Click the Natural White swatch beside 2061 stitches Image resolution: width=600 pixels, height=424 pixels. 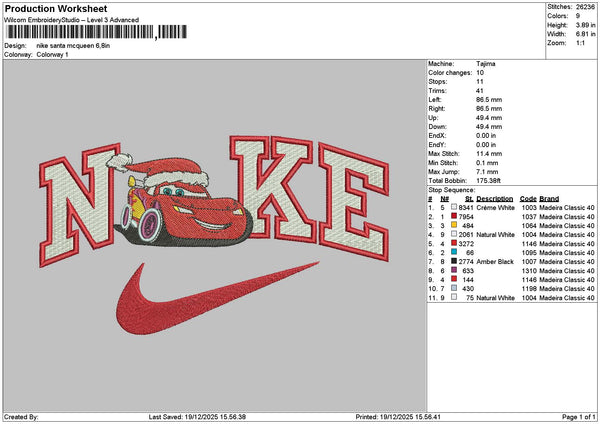(454, 234)
